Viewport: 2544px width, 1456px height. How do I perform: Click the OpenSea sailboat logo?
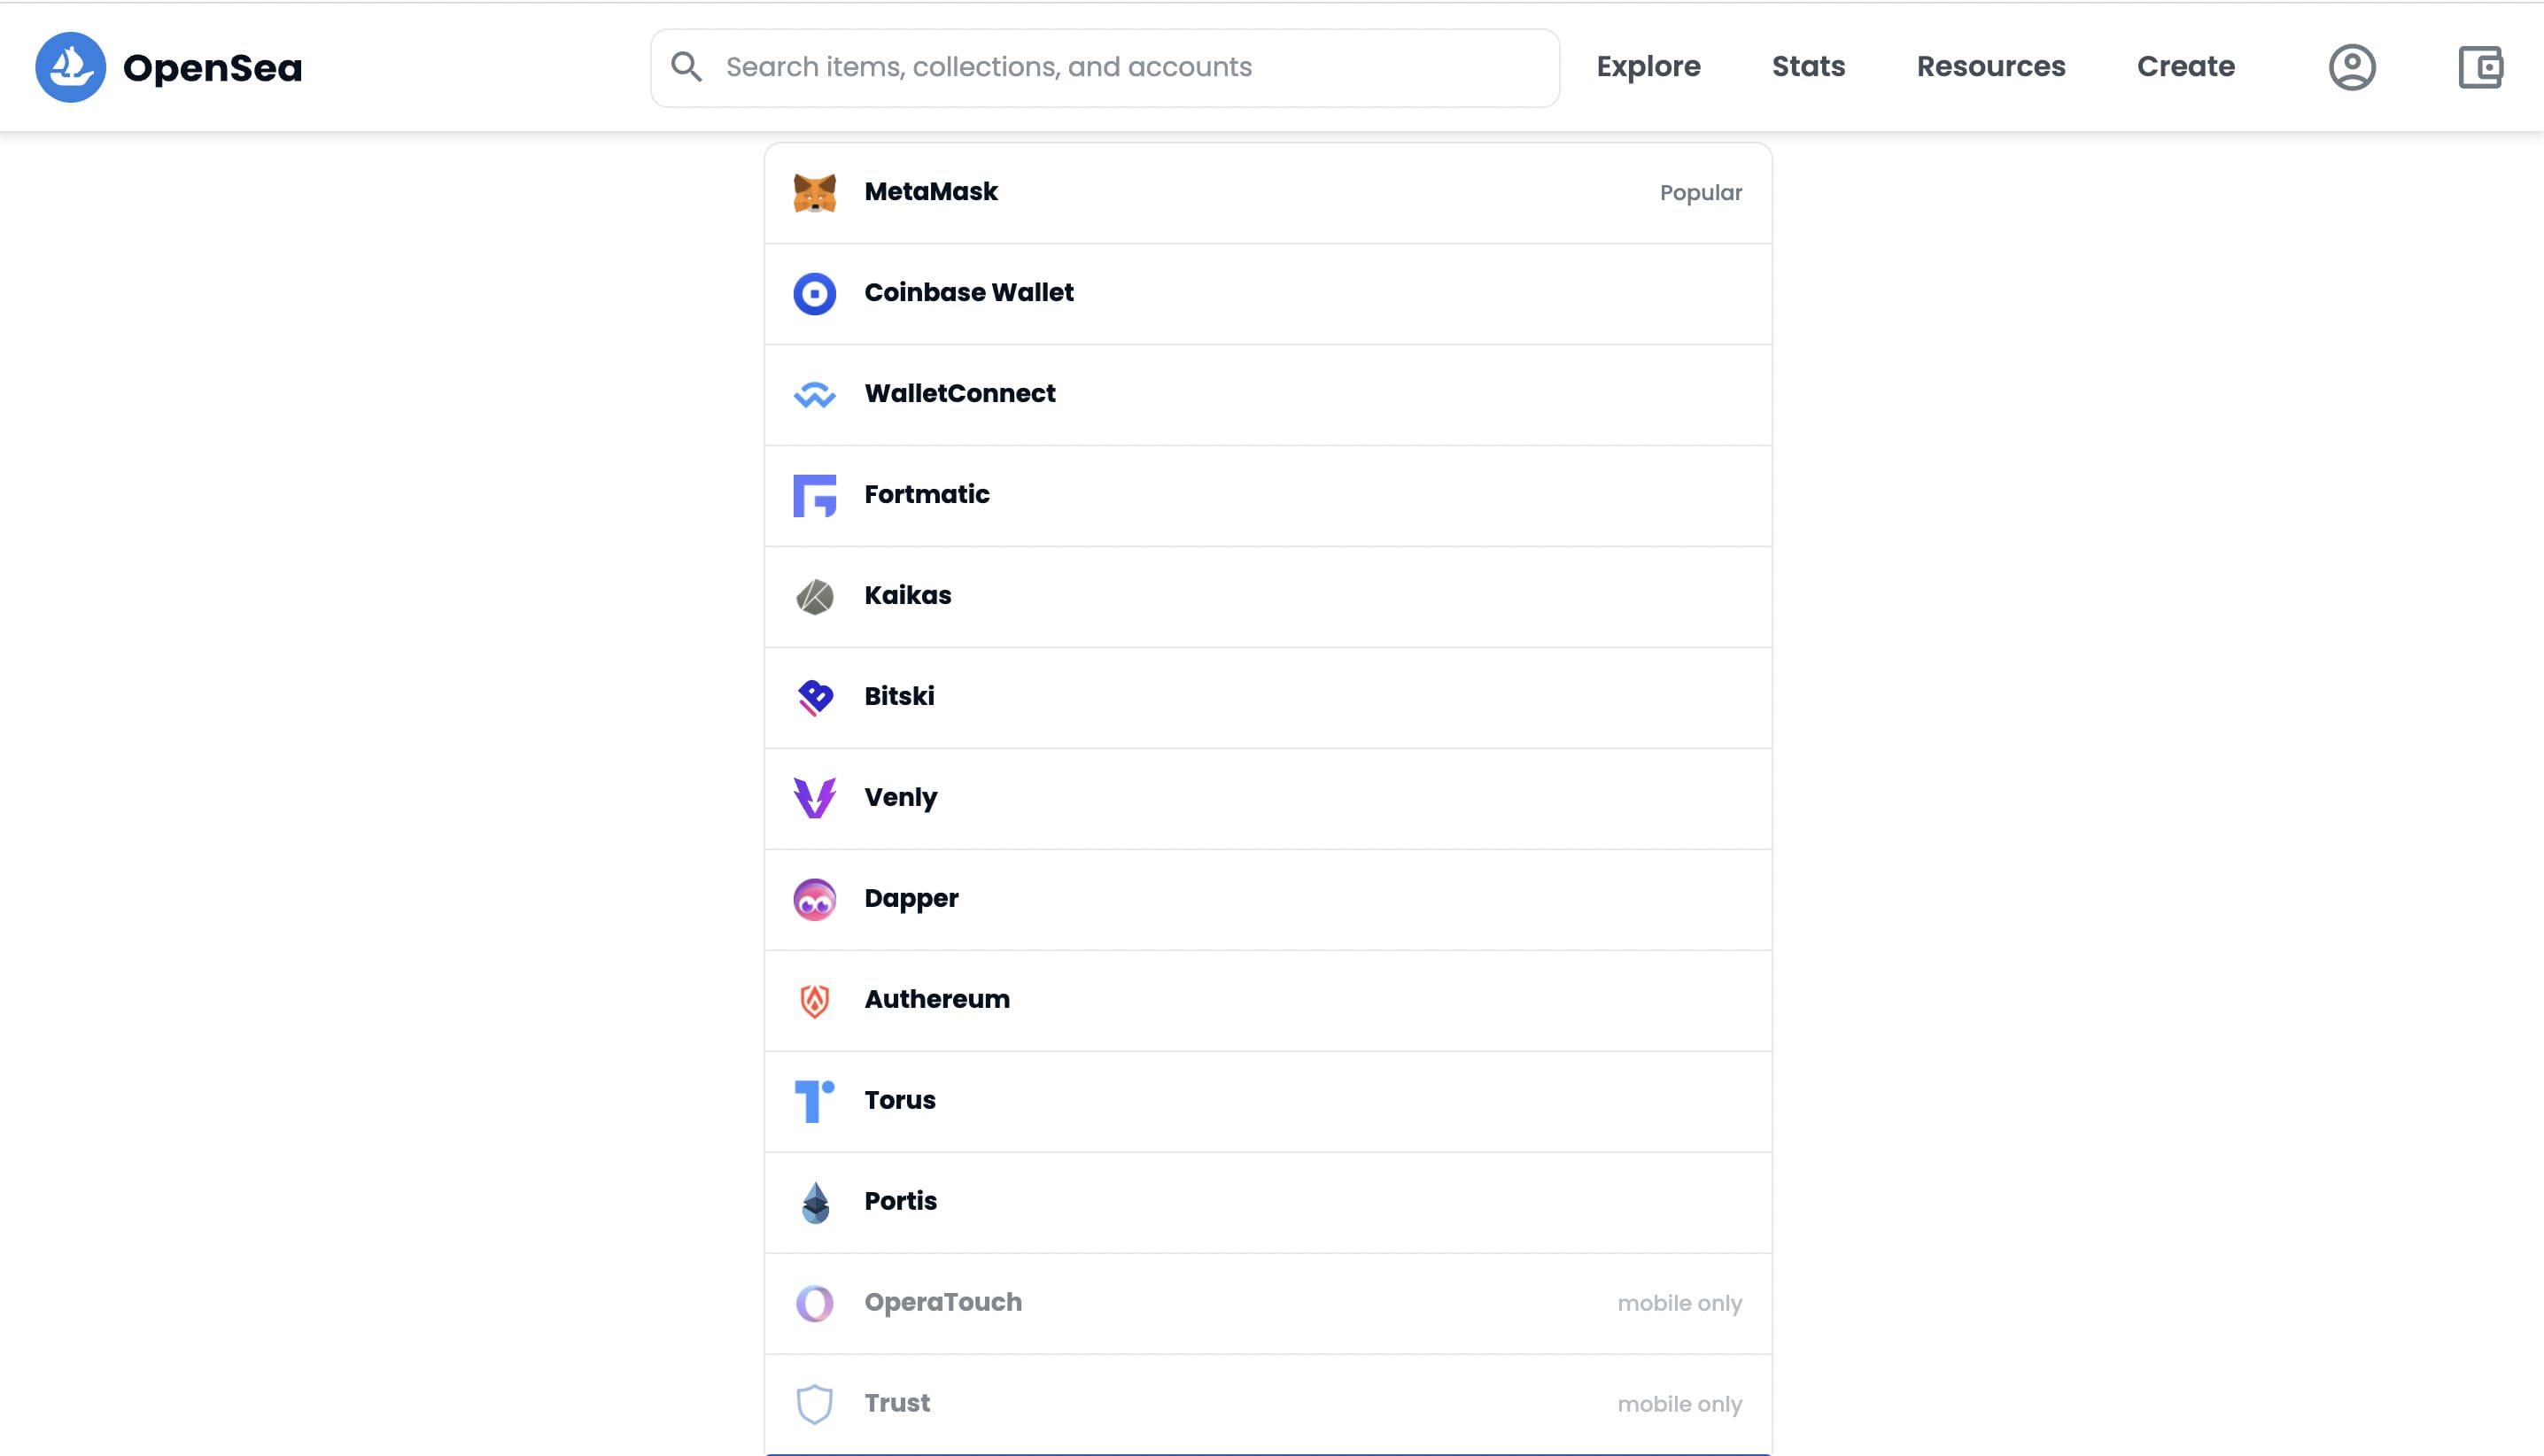(71, 67)
